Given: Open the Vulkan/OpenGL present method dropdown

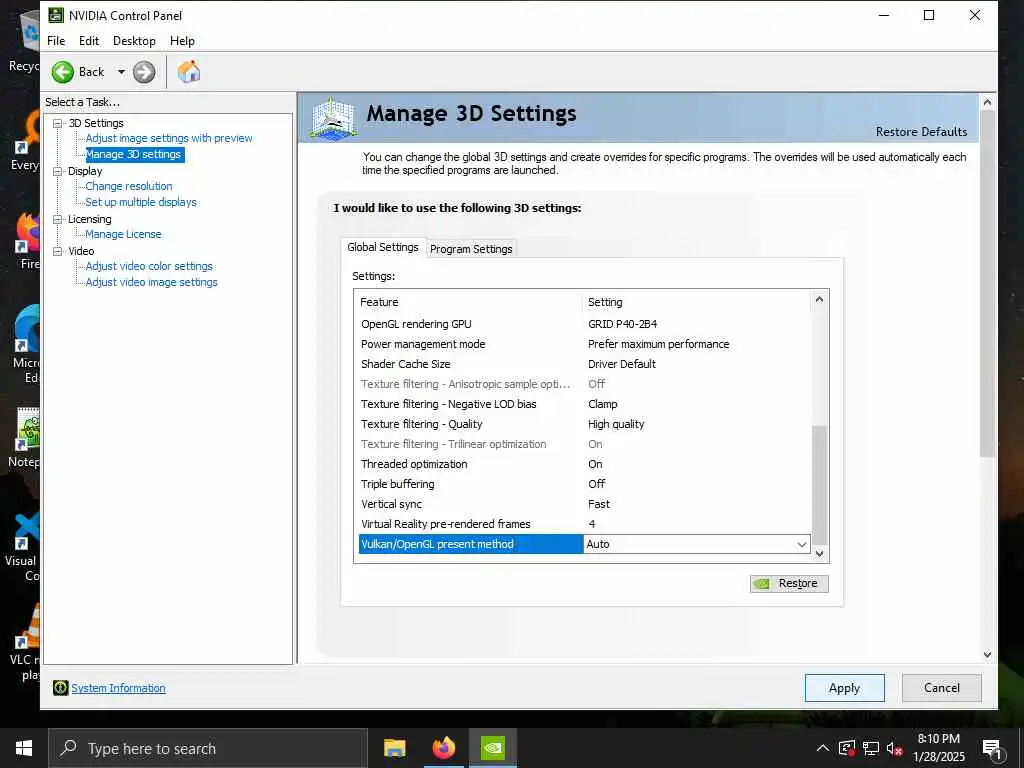Looking at the screenshot, I should click(x=801, y=544).
